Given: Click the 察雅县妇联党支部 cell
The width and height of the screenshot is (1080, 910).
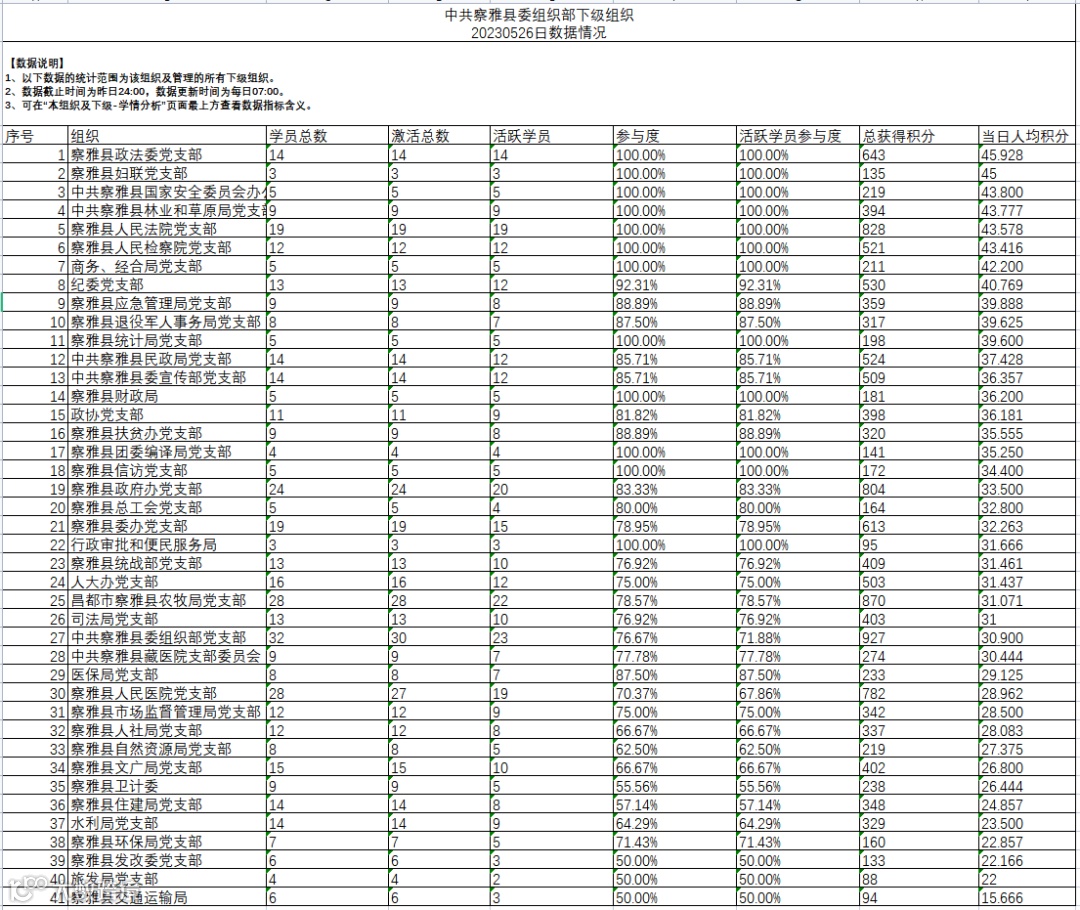Looking at the screenshot, I should [167, 173].
